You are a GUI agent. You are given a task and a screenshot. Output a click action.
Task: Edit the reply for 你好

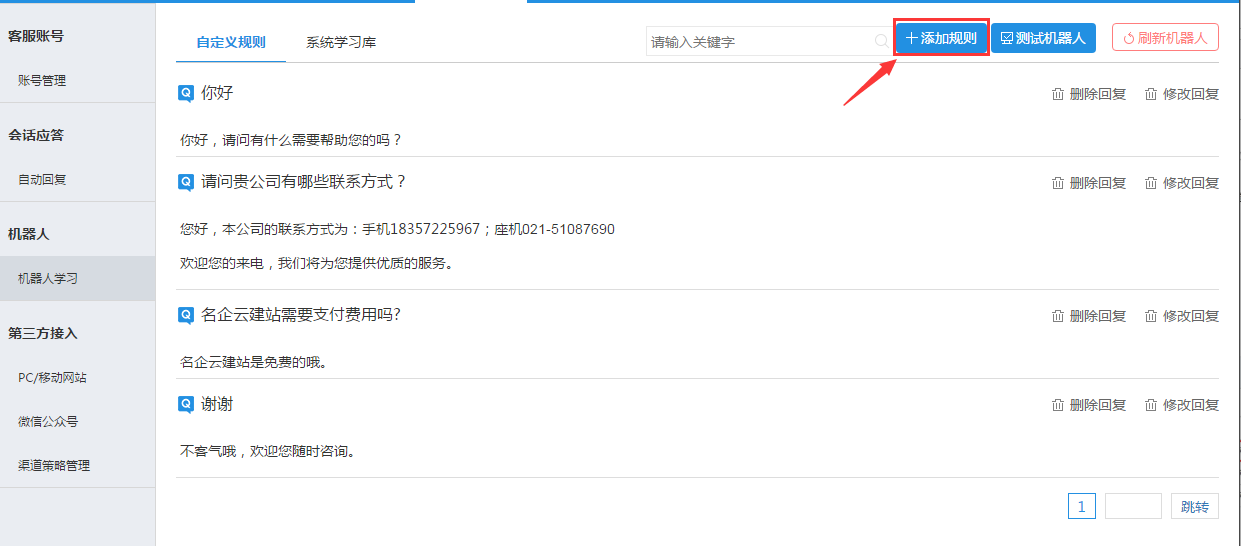(1181, 94)
